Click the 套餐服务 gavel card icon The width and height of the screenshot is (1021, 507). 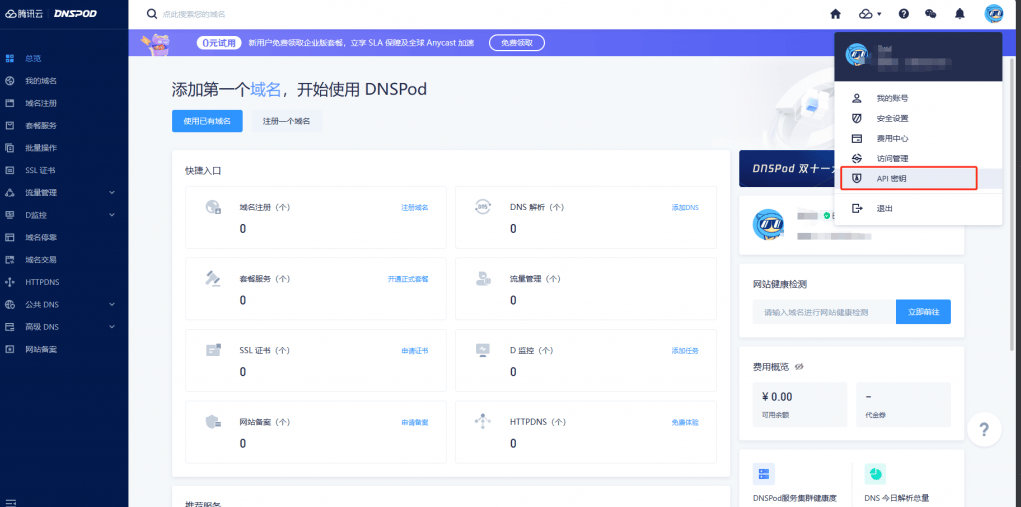[213, 279]
